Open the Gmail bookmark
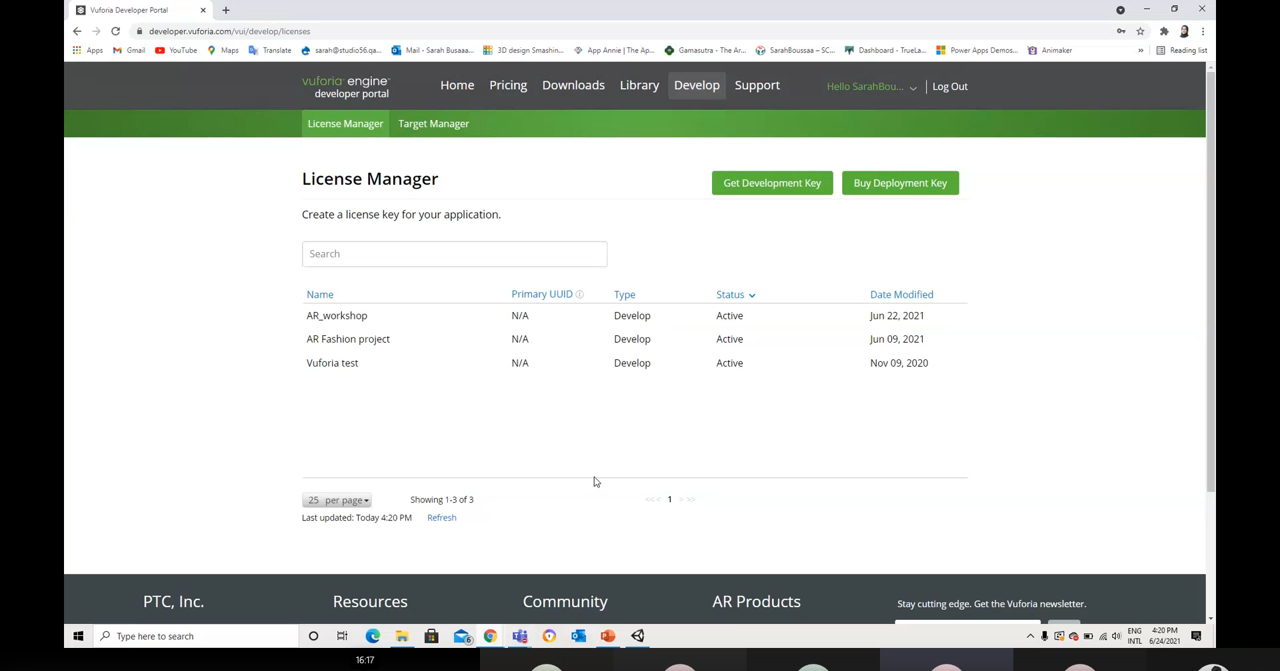The image size is (1280, 671). pyautogui.click(x=129, y=50)
